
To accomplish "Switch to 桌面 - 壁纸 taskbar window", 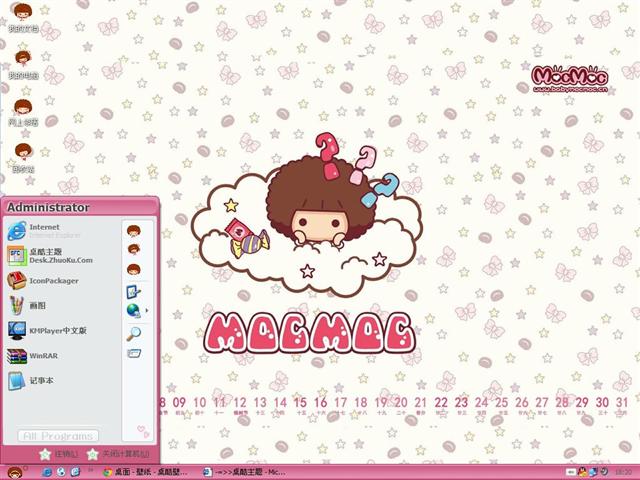I will pyautogui.click(x=145, y=472).
